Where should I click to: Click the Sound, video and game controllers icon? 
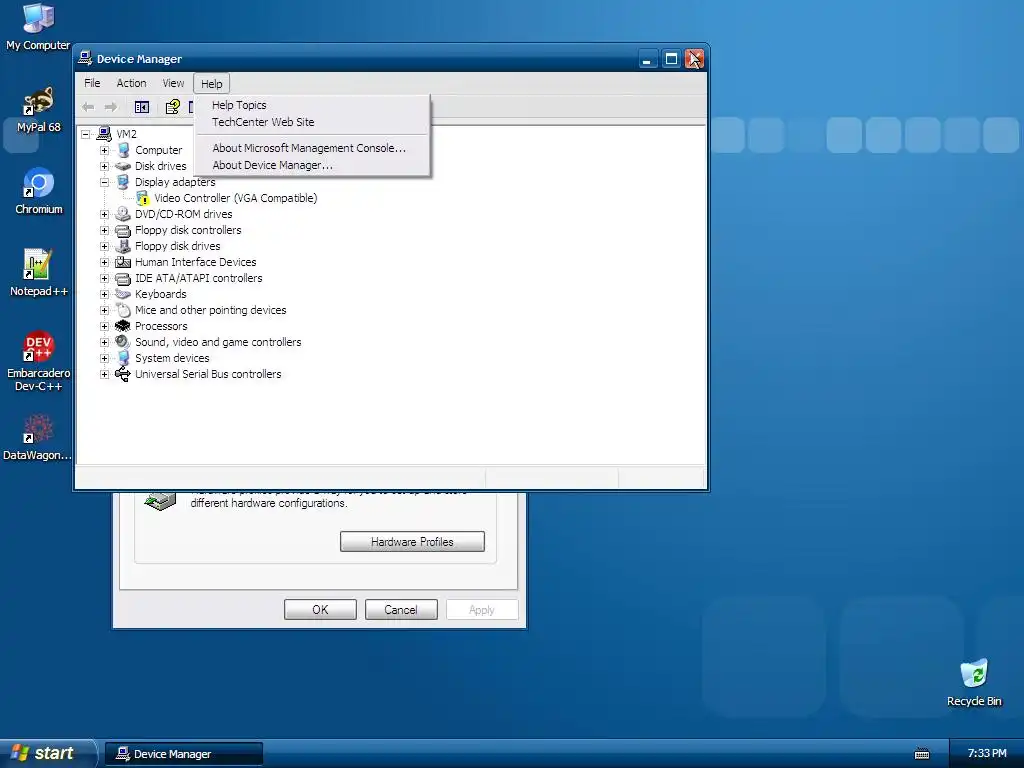point(123,342)
